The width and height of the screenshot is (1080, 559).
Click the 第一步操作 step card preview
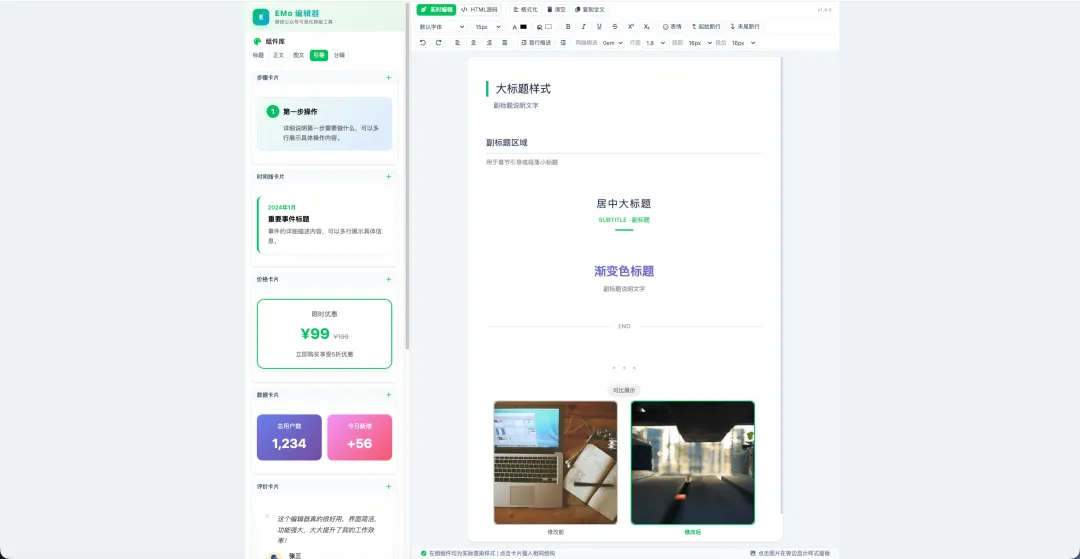pyautogui.click(x=324, y=124)
